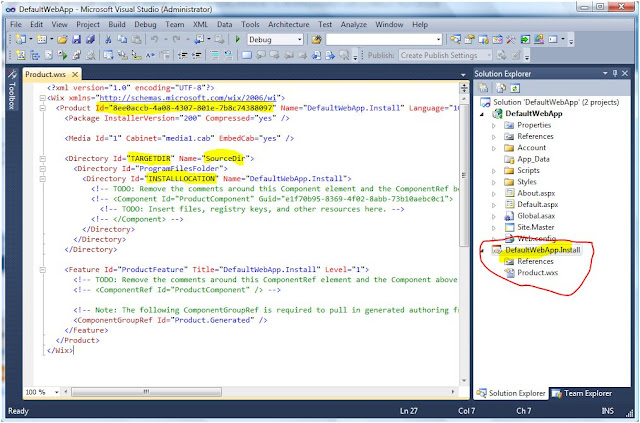Image resolution: width=640 pixels, height=423 pixels.
Task: Click the Paste toolbar icon
Action: pyautogui.click(x=136, y=40)
